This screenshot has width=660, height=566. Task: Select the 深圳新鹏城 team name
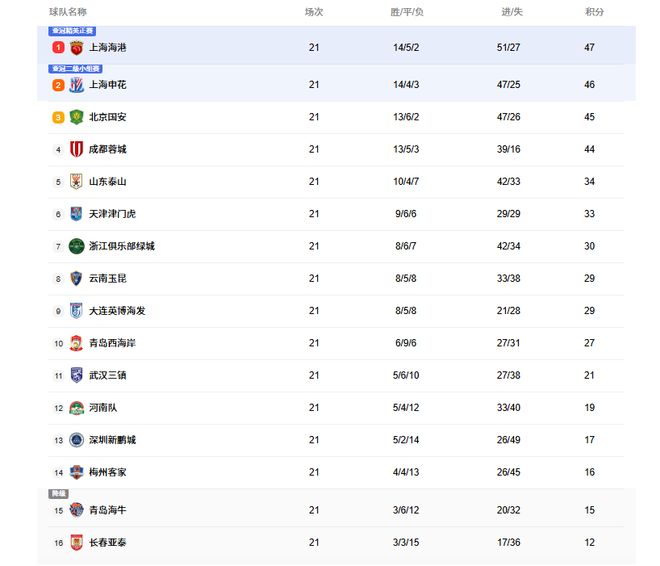[112, 440]
